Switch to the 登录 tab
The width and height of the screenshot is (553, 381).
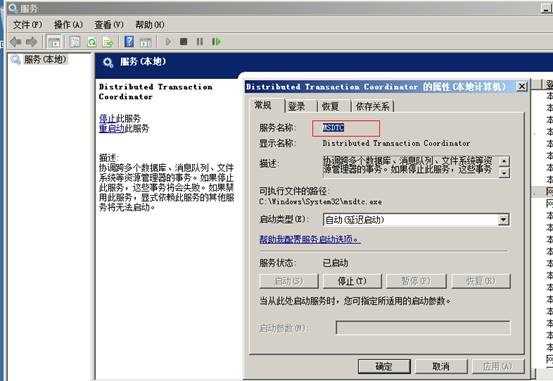point(297,106)
